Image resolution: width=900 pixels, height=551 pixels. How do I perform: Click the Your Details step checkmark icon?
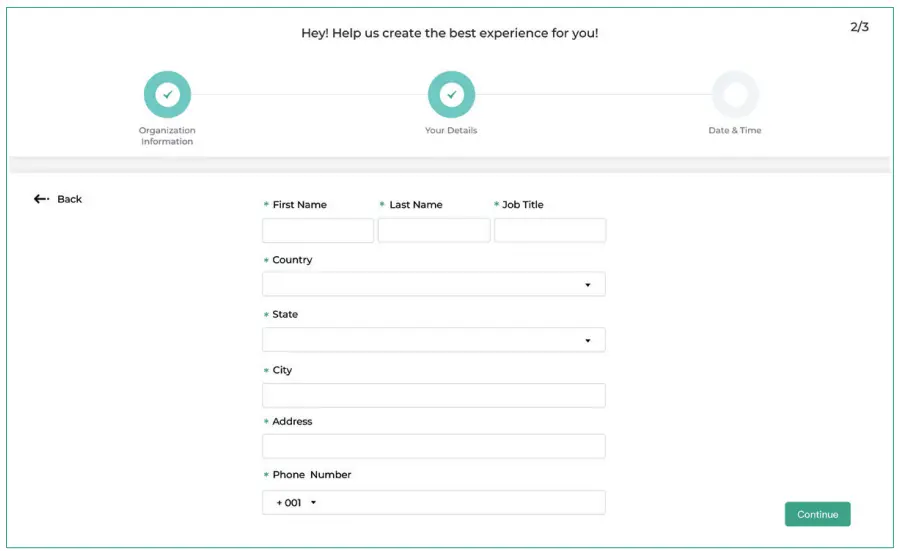coord(451,95)
